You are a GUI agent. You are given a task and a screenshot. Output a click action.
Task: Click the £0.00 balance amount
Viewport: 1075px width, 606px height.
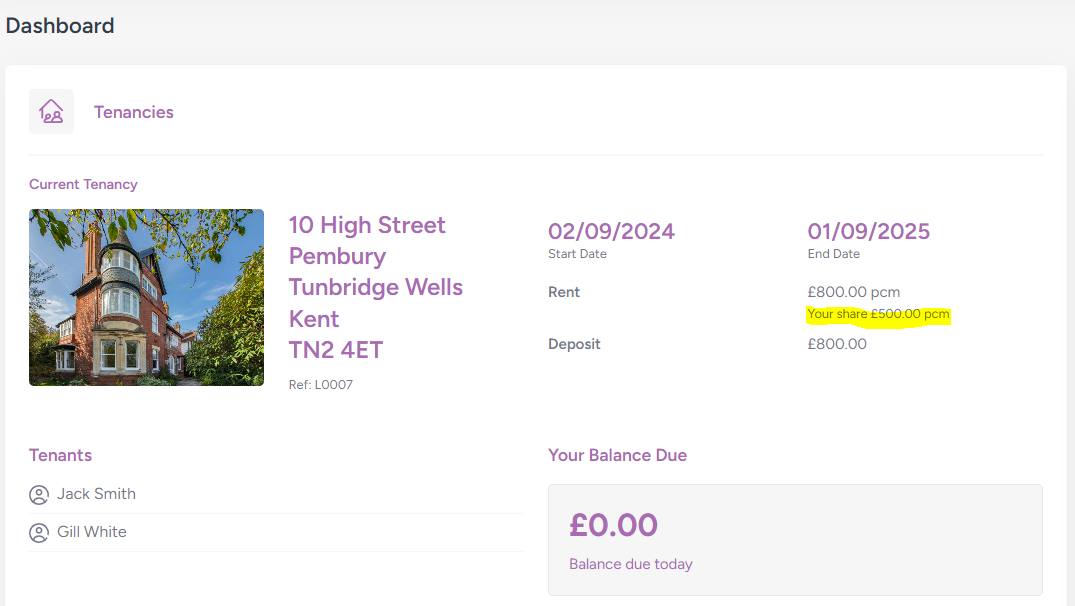click(613, 525)
